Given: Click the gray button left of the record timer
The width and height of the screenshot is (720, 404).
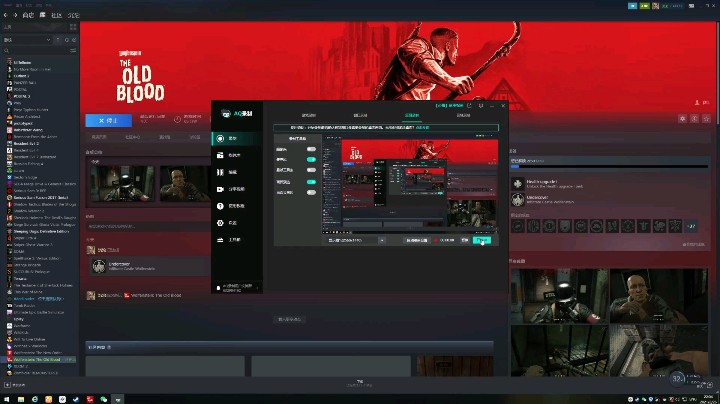Looking at the screenshot, I should click(x=417, y=240).
